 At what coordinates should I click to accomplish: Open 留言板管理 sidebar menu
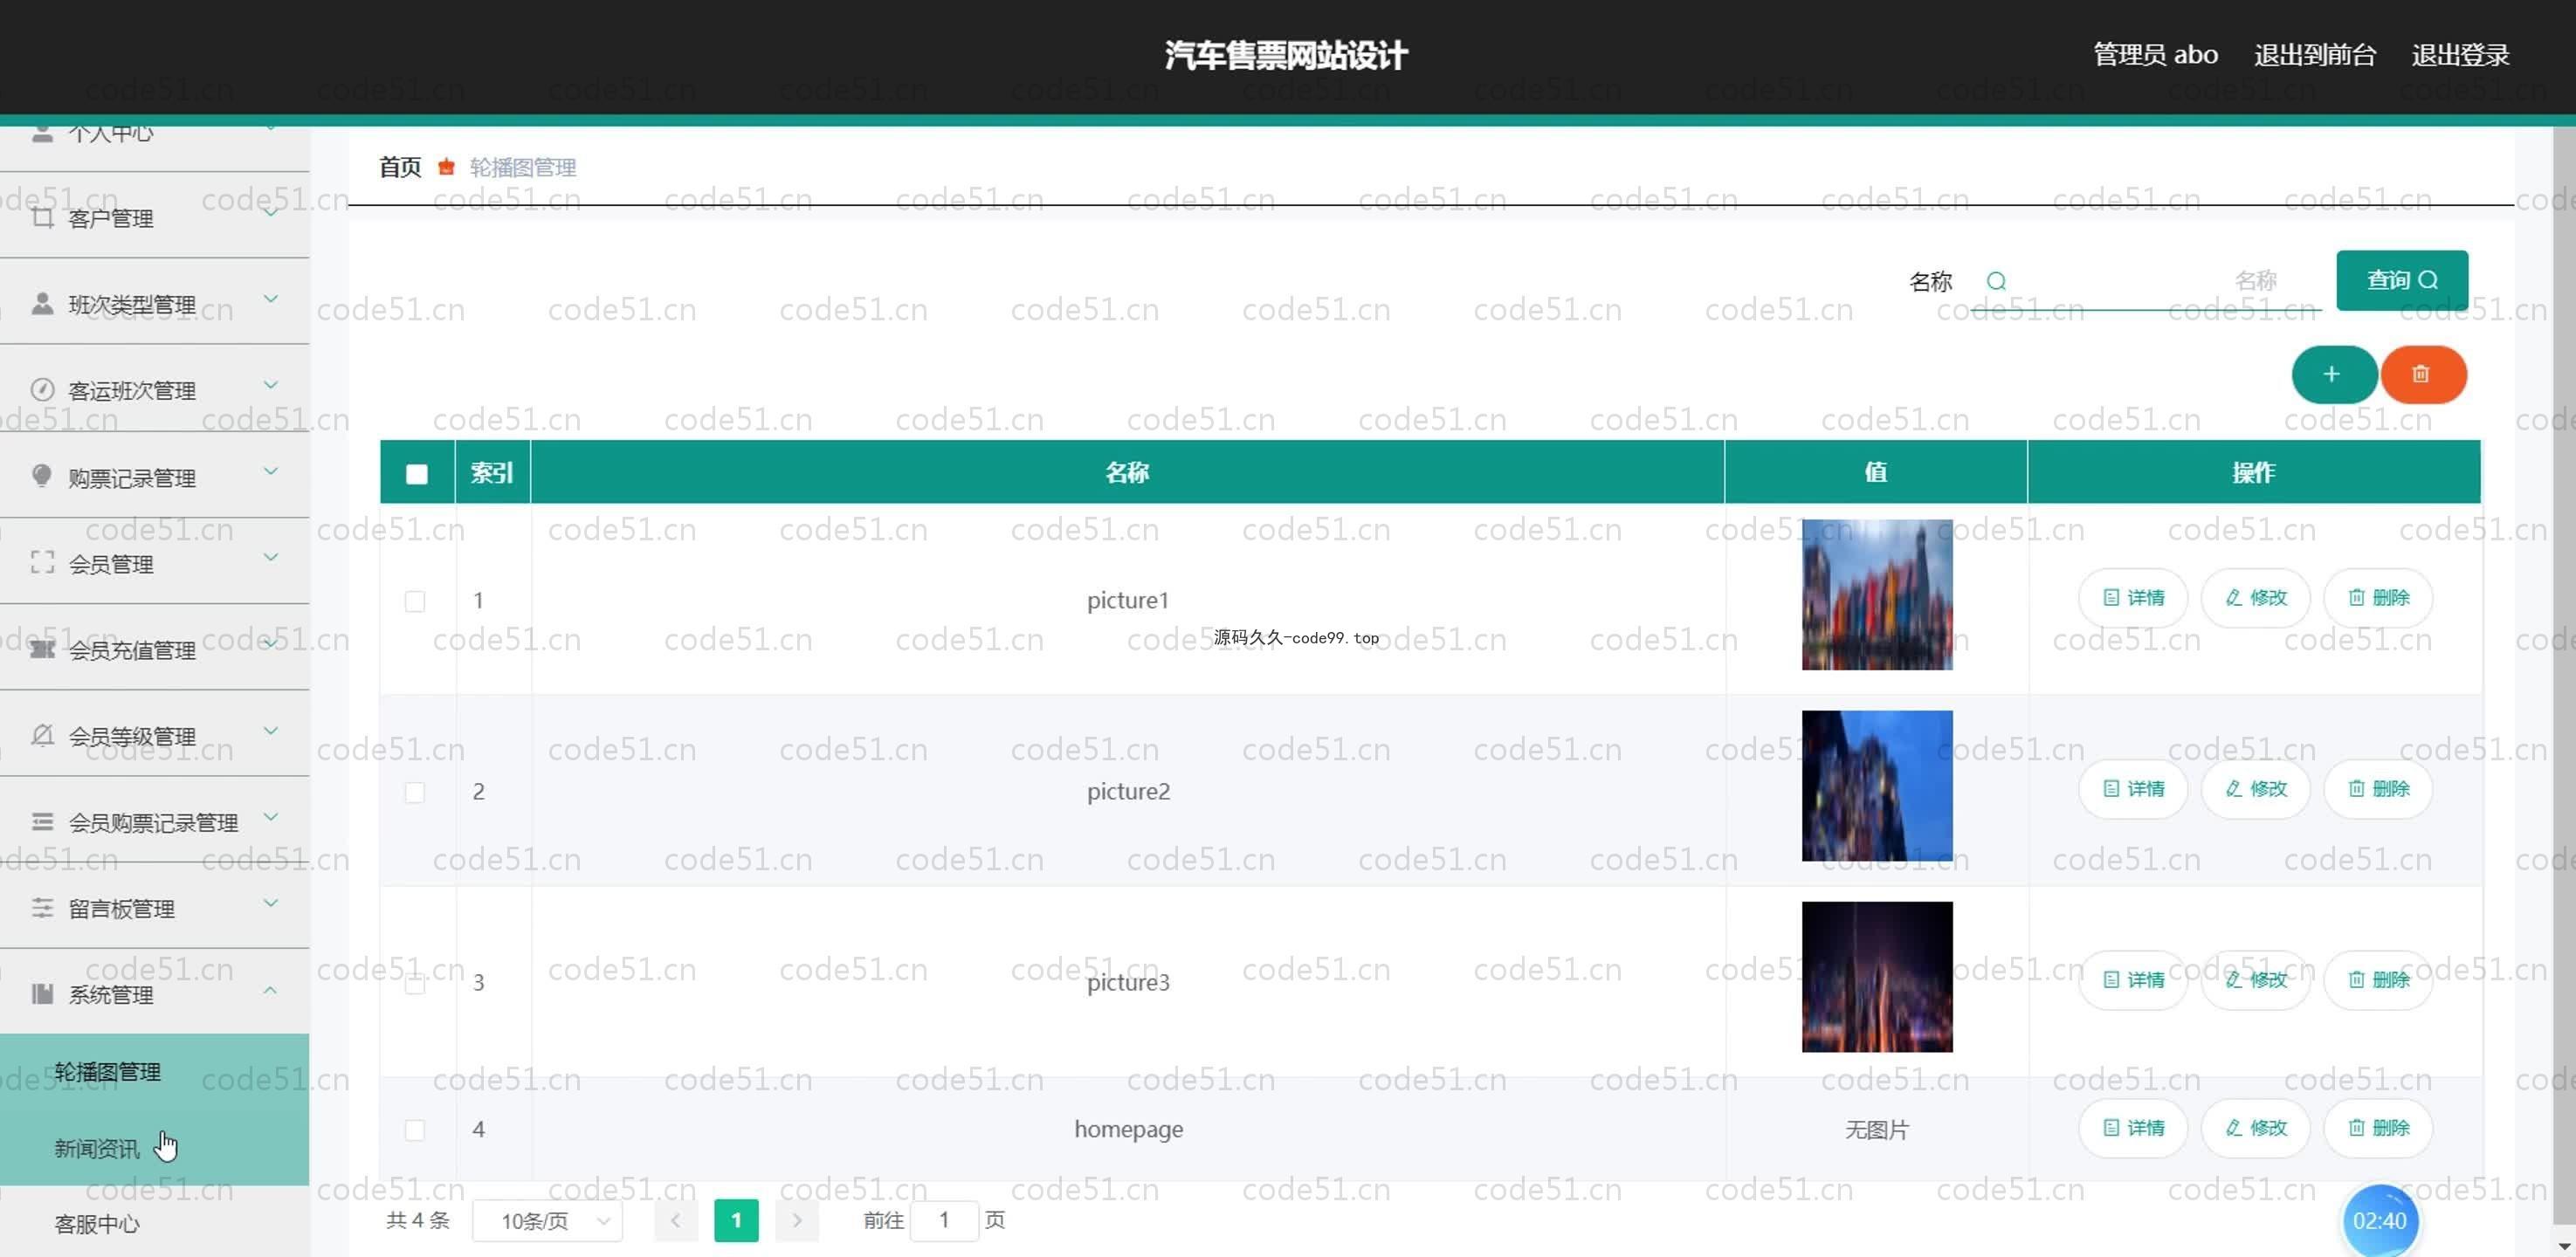(154, 908)
